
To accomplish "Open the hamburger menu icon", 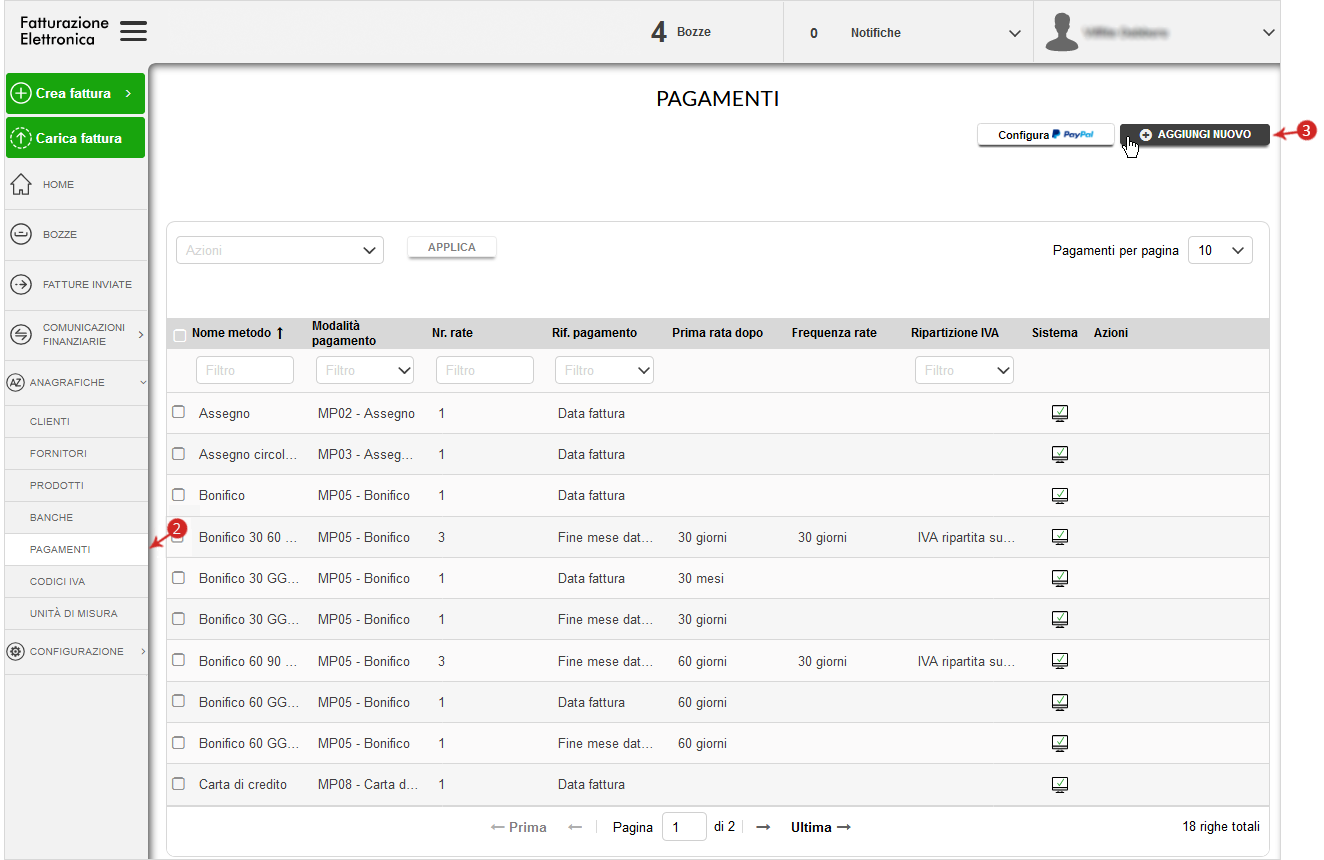I will pyautogui.click(x=133, y=32).
